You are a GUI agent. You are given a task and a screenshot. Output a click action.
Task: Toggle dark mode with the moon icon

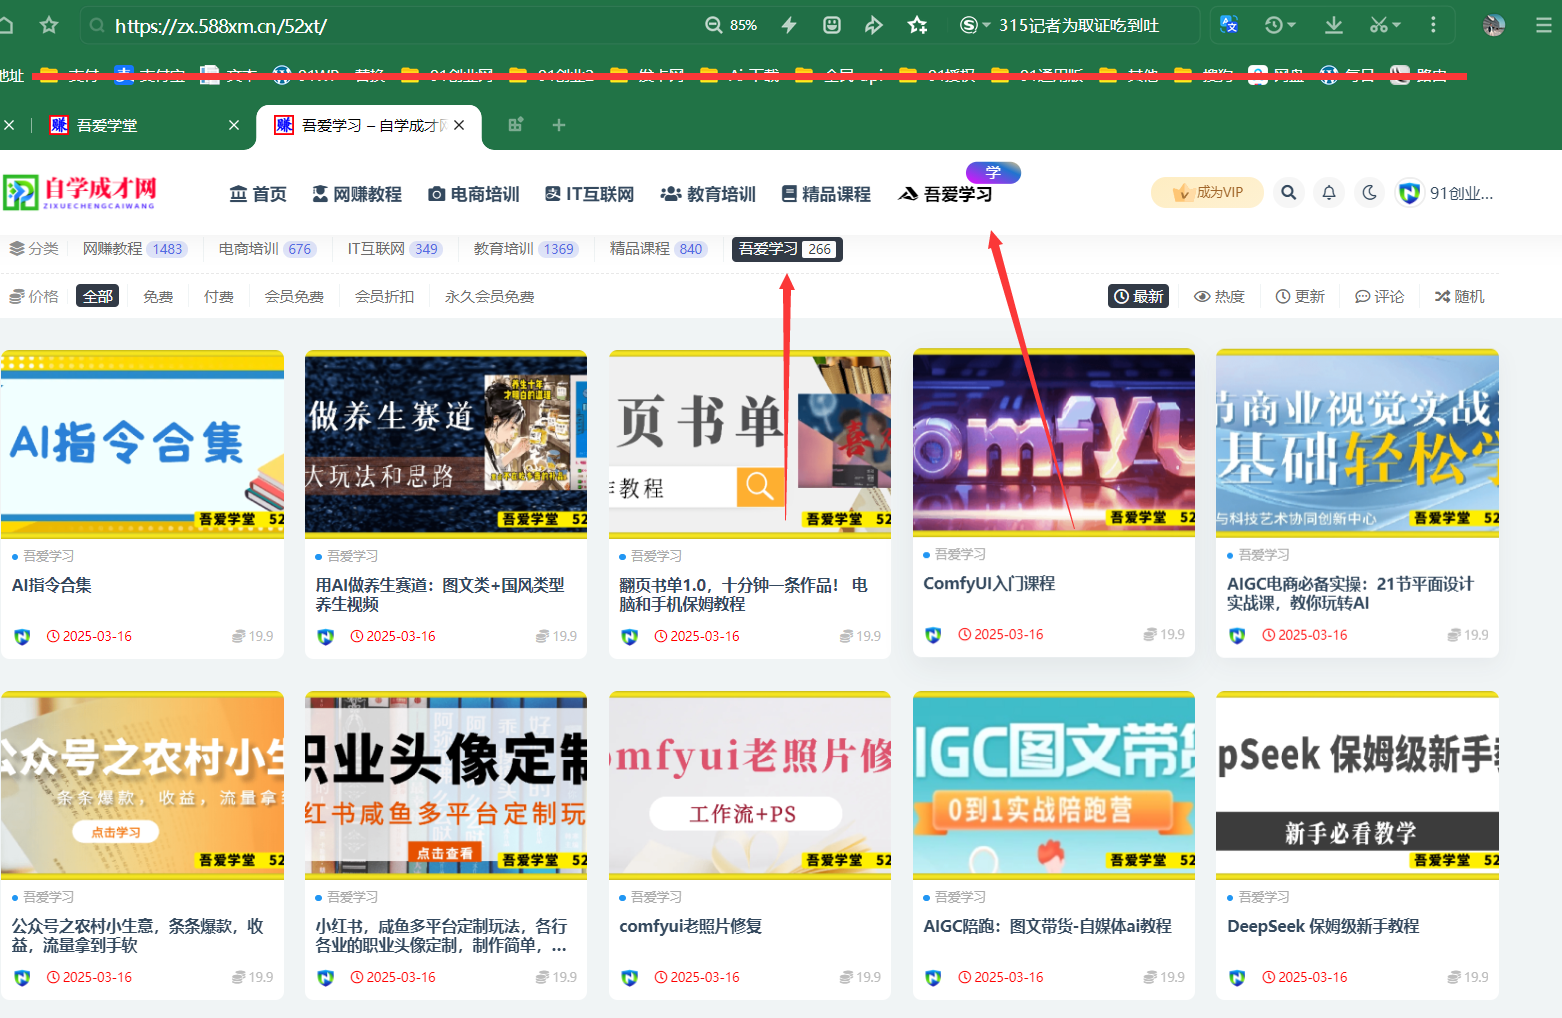click(1368, 192)
